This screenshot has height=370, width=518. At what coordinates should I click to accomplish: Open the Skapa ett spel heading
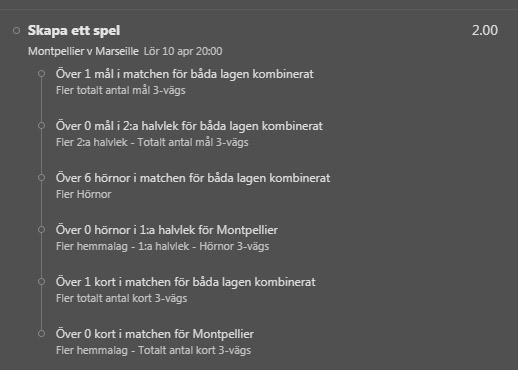tap(74, 31)
